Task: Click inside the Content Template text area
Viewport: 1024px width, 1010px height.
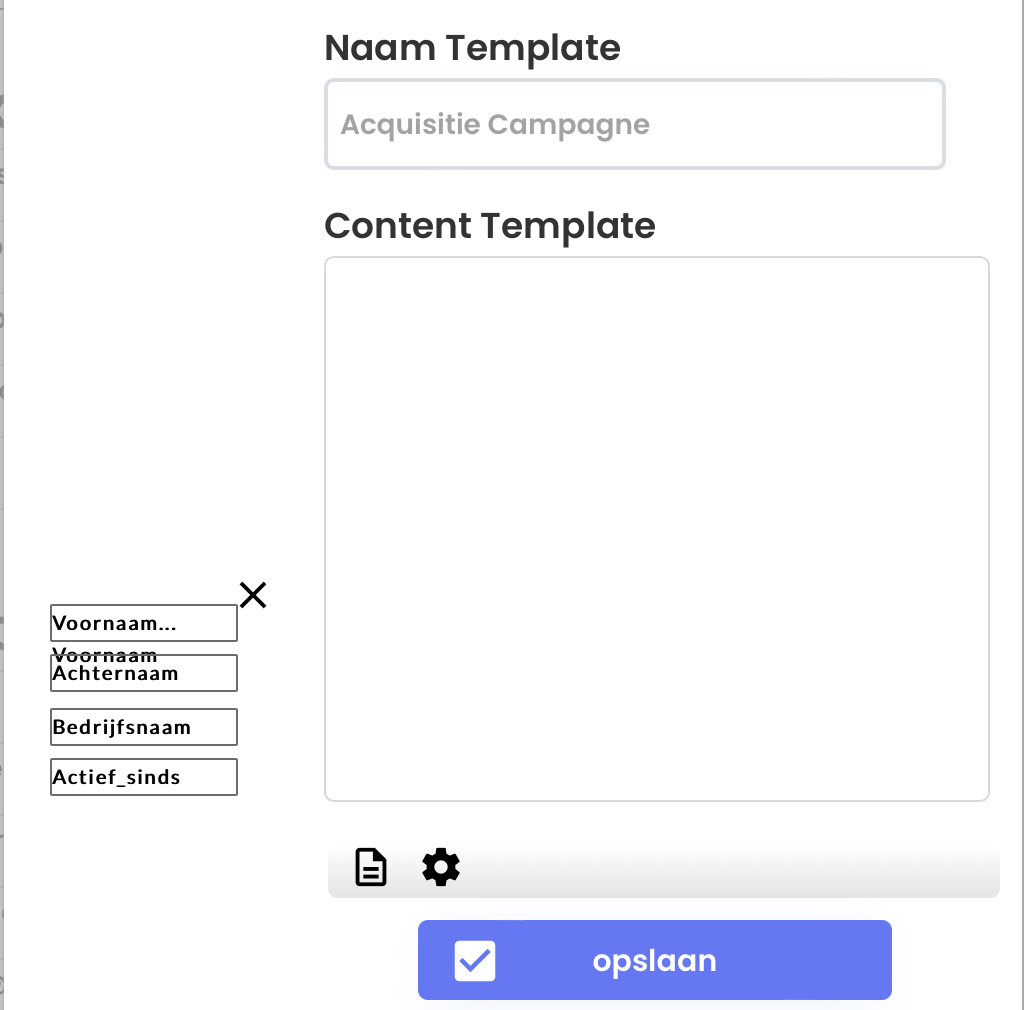Action: click(657, 529)
